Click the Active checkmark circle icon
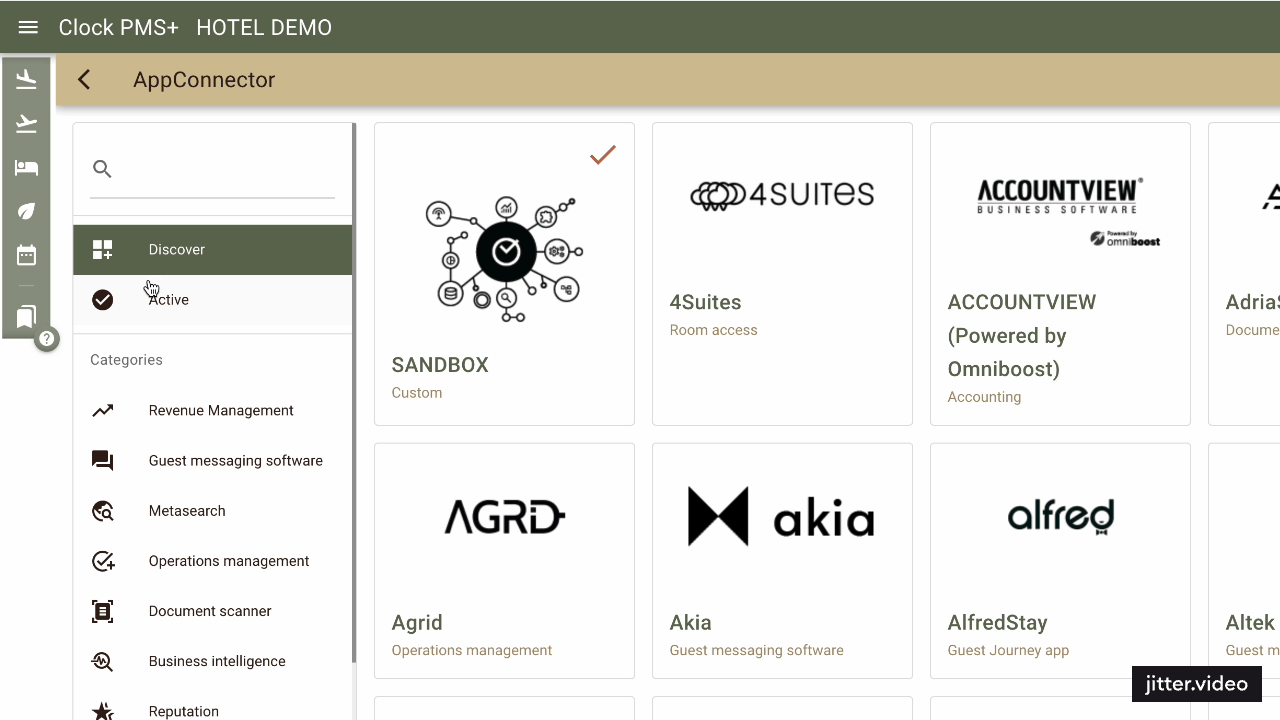 coord(102,300)
